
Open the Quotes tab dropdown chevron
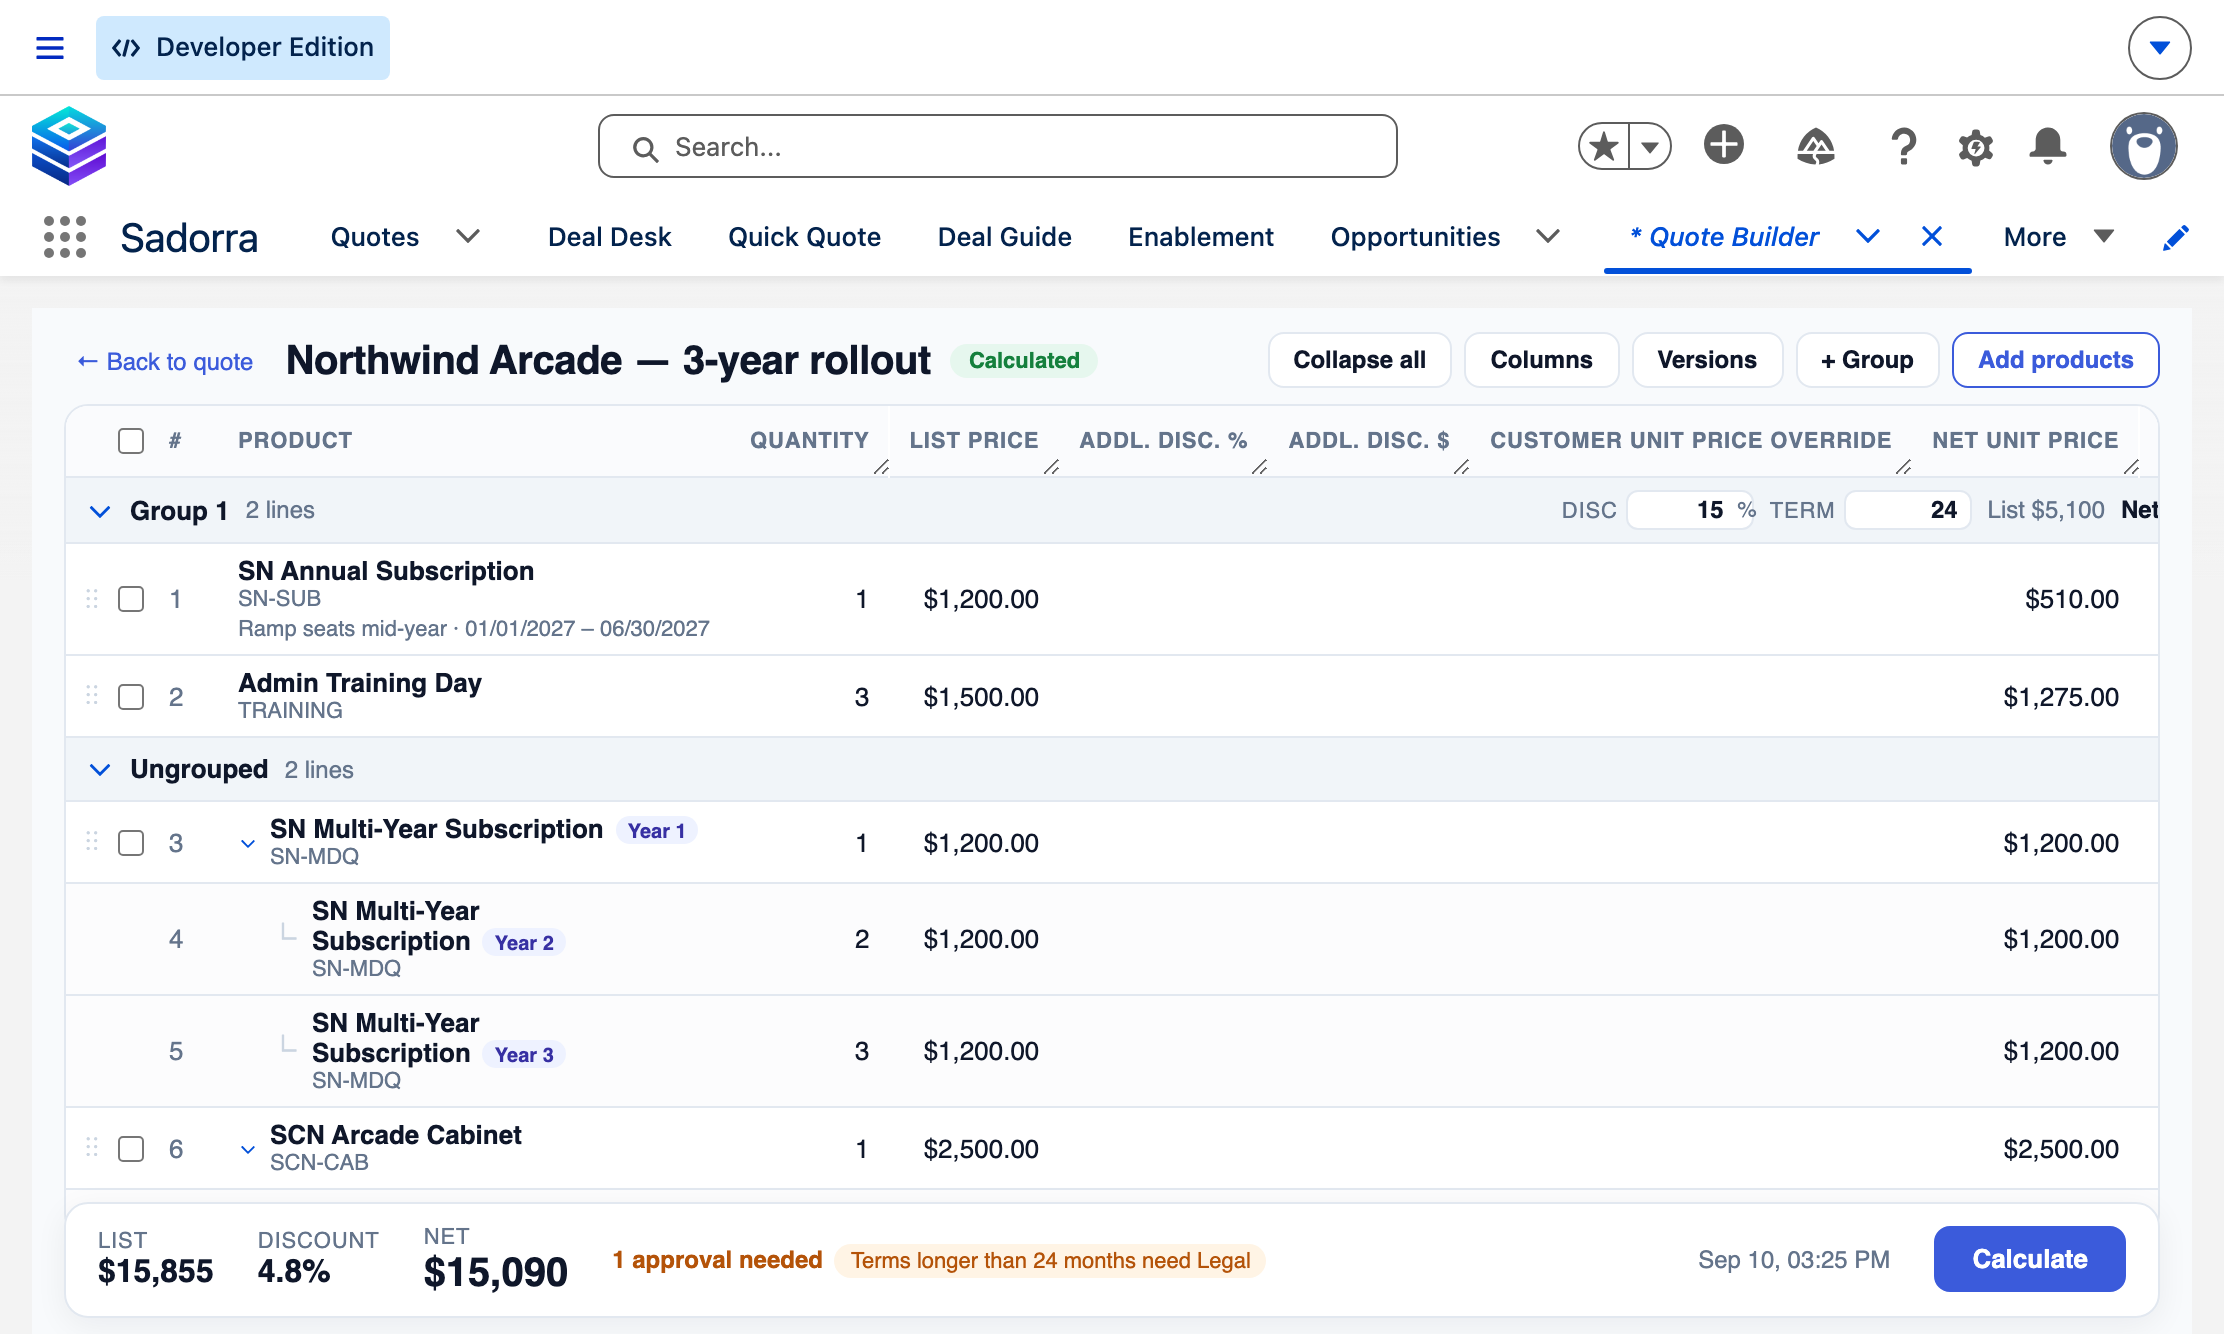pos(468,237)
